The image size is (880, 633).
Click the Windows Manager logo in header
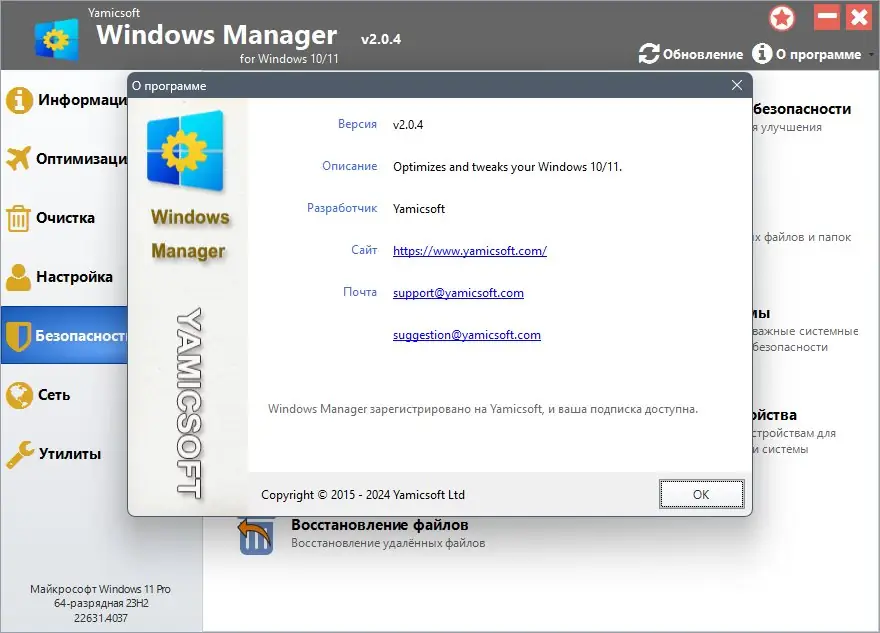(x=56, y=39)
